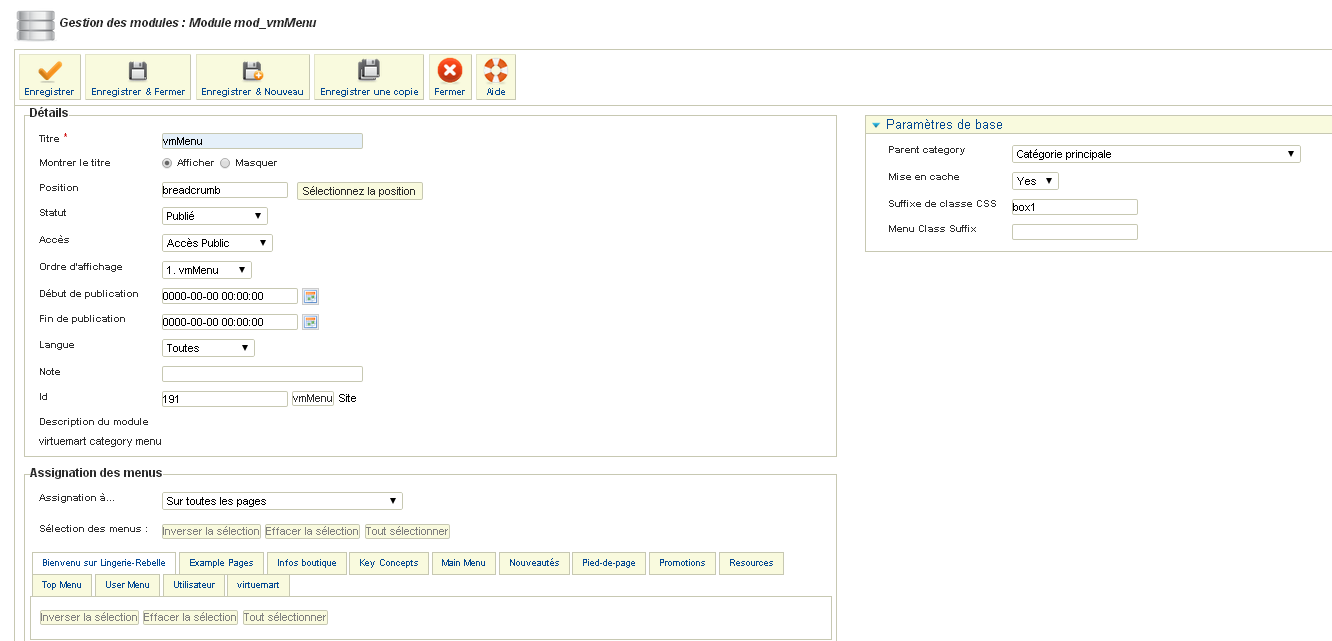Click Enregistrer & Nouveau icon

point(252,71)
